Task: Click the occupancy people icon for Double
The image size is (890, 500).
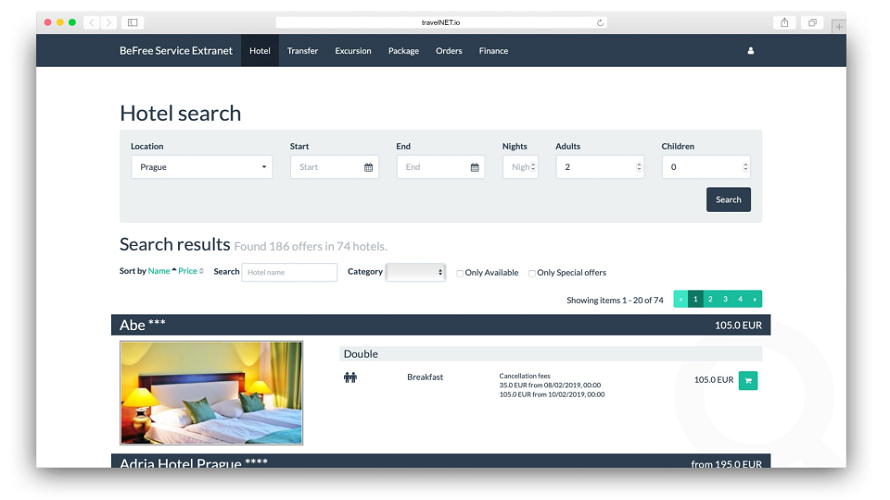Action: point(350,377)
